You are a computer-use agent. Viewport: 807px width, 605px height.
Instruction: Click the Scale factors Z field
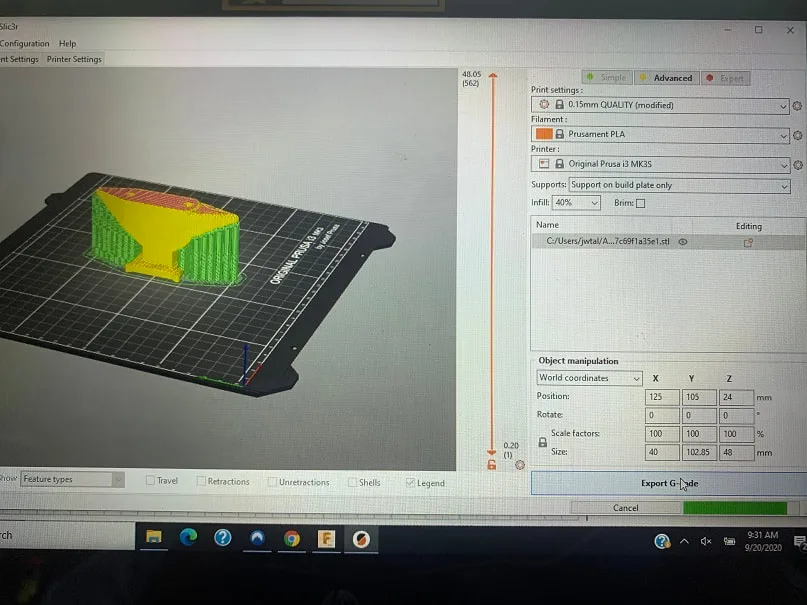tap(736, 434)
